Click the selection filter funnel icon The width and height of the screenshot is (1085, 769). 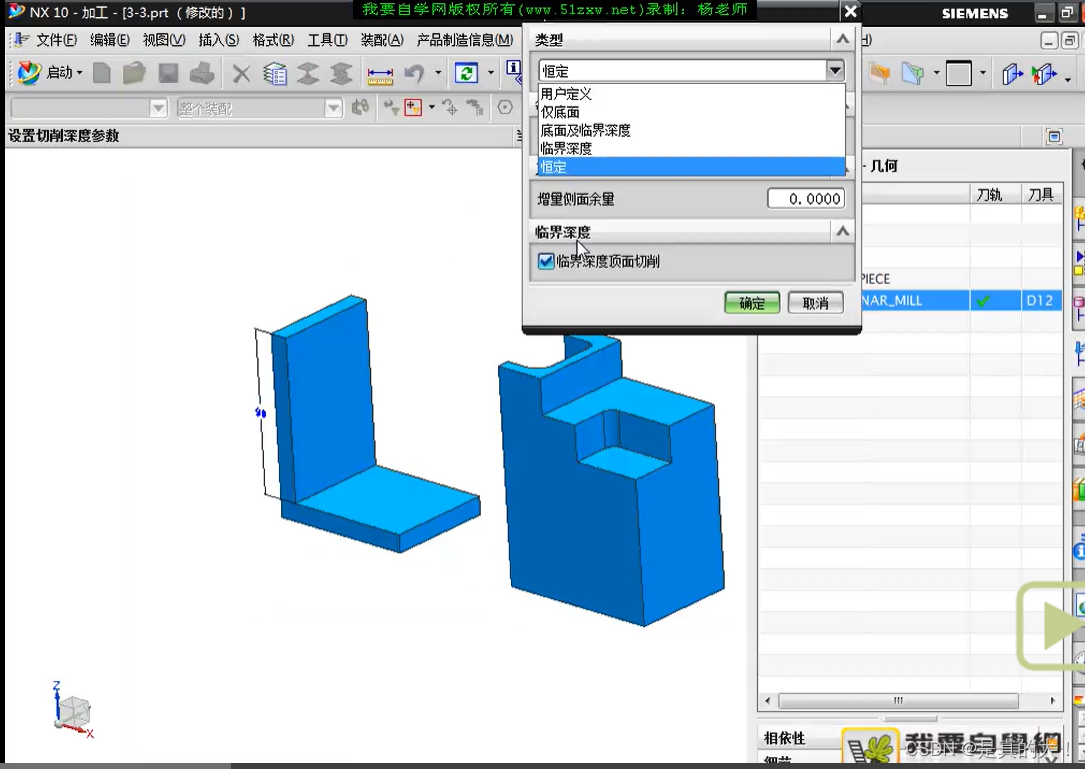[x=391, y=107]
